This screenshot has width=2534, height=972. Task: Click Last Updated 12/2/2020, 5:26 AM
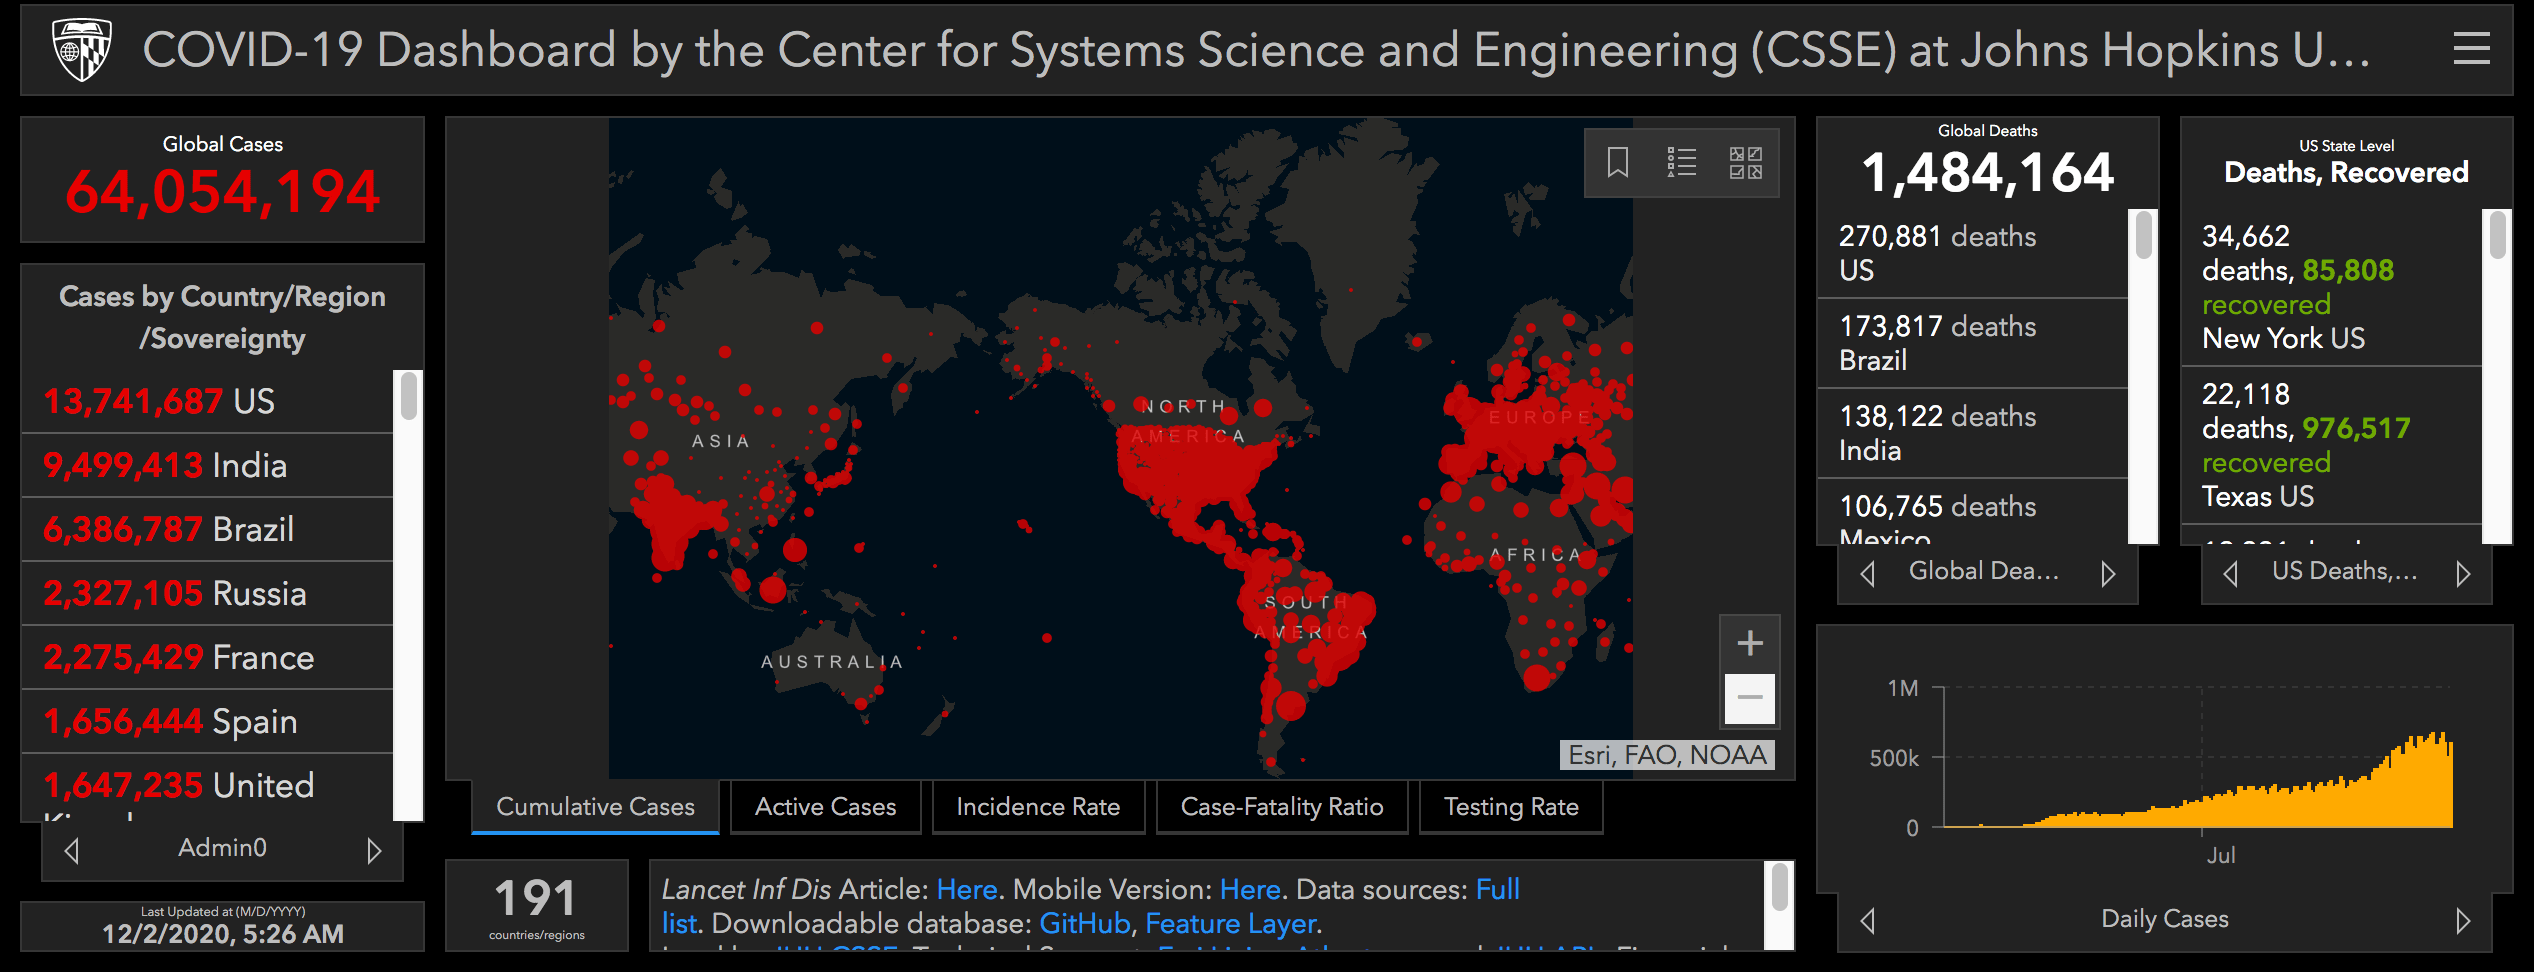point(222,934)
